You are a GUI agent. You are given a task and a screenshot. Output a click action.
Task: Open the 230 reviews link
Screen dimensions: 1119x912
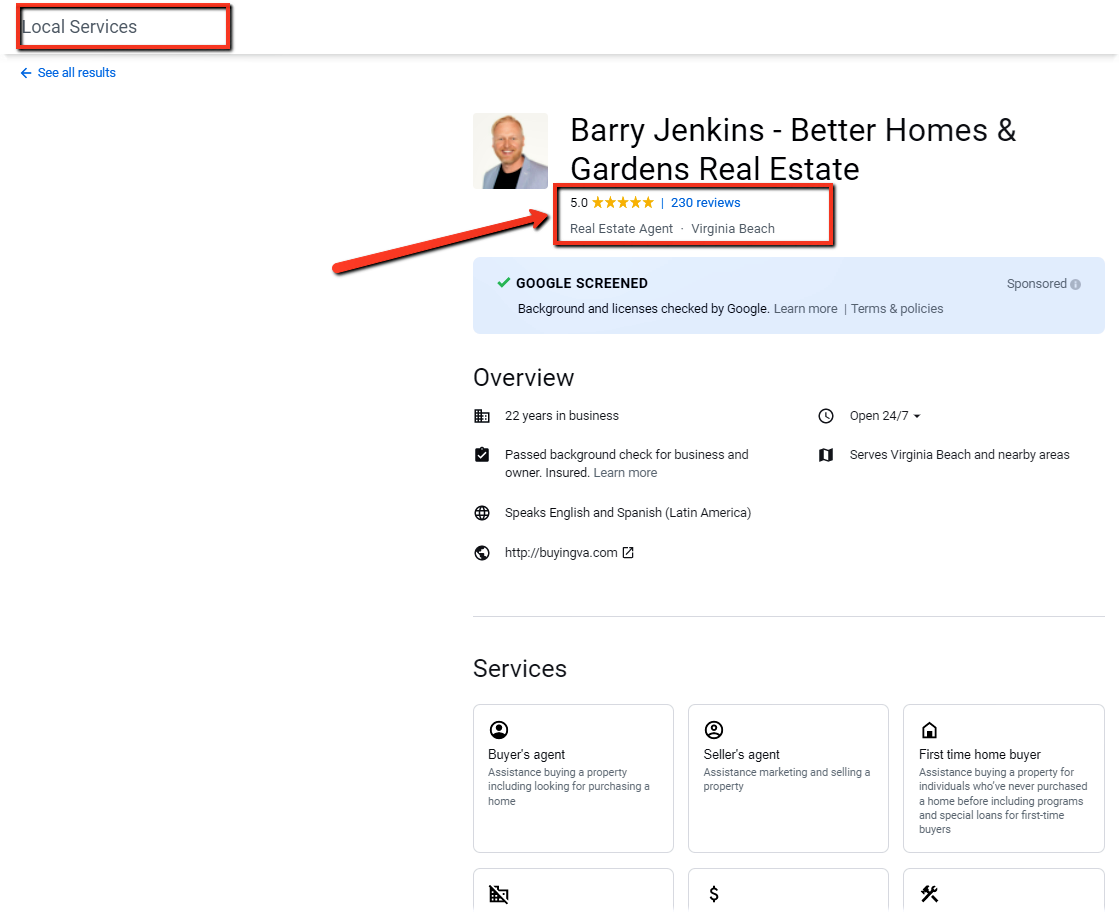coord(705,203)
